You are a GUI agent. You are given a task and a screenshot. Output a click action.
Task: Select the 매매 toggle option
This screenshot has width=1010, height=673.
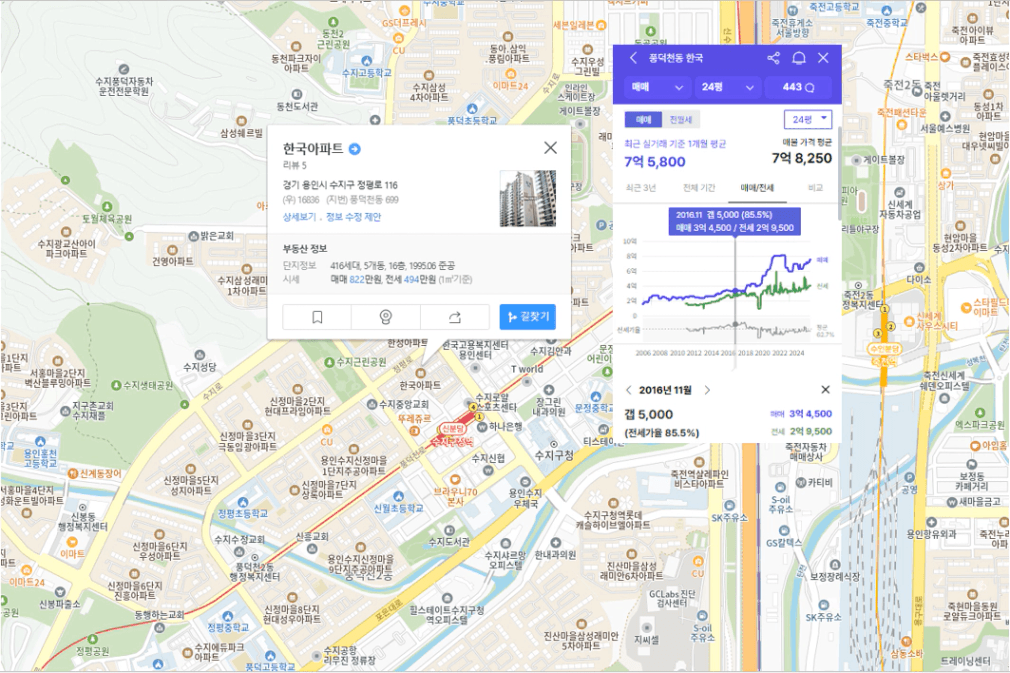[643, 119]
